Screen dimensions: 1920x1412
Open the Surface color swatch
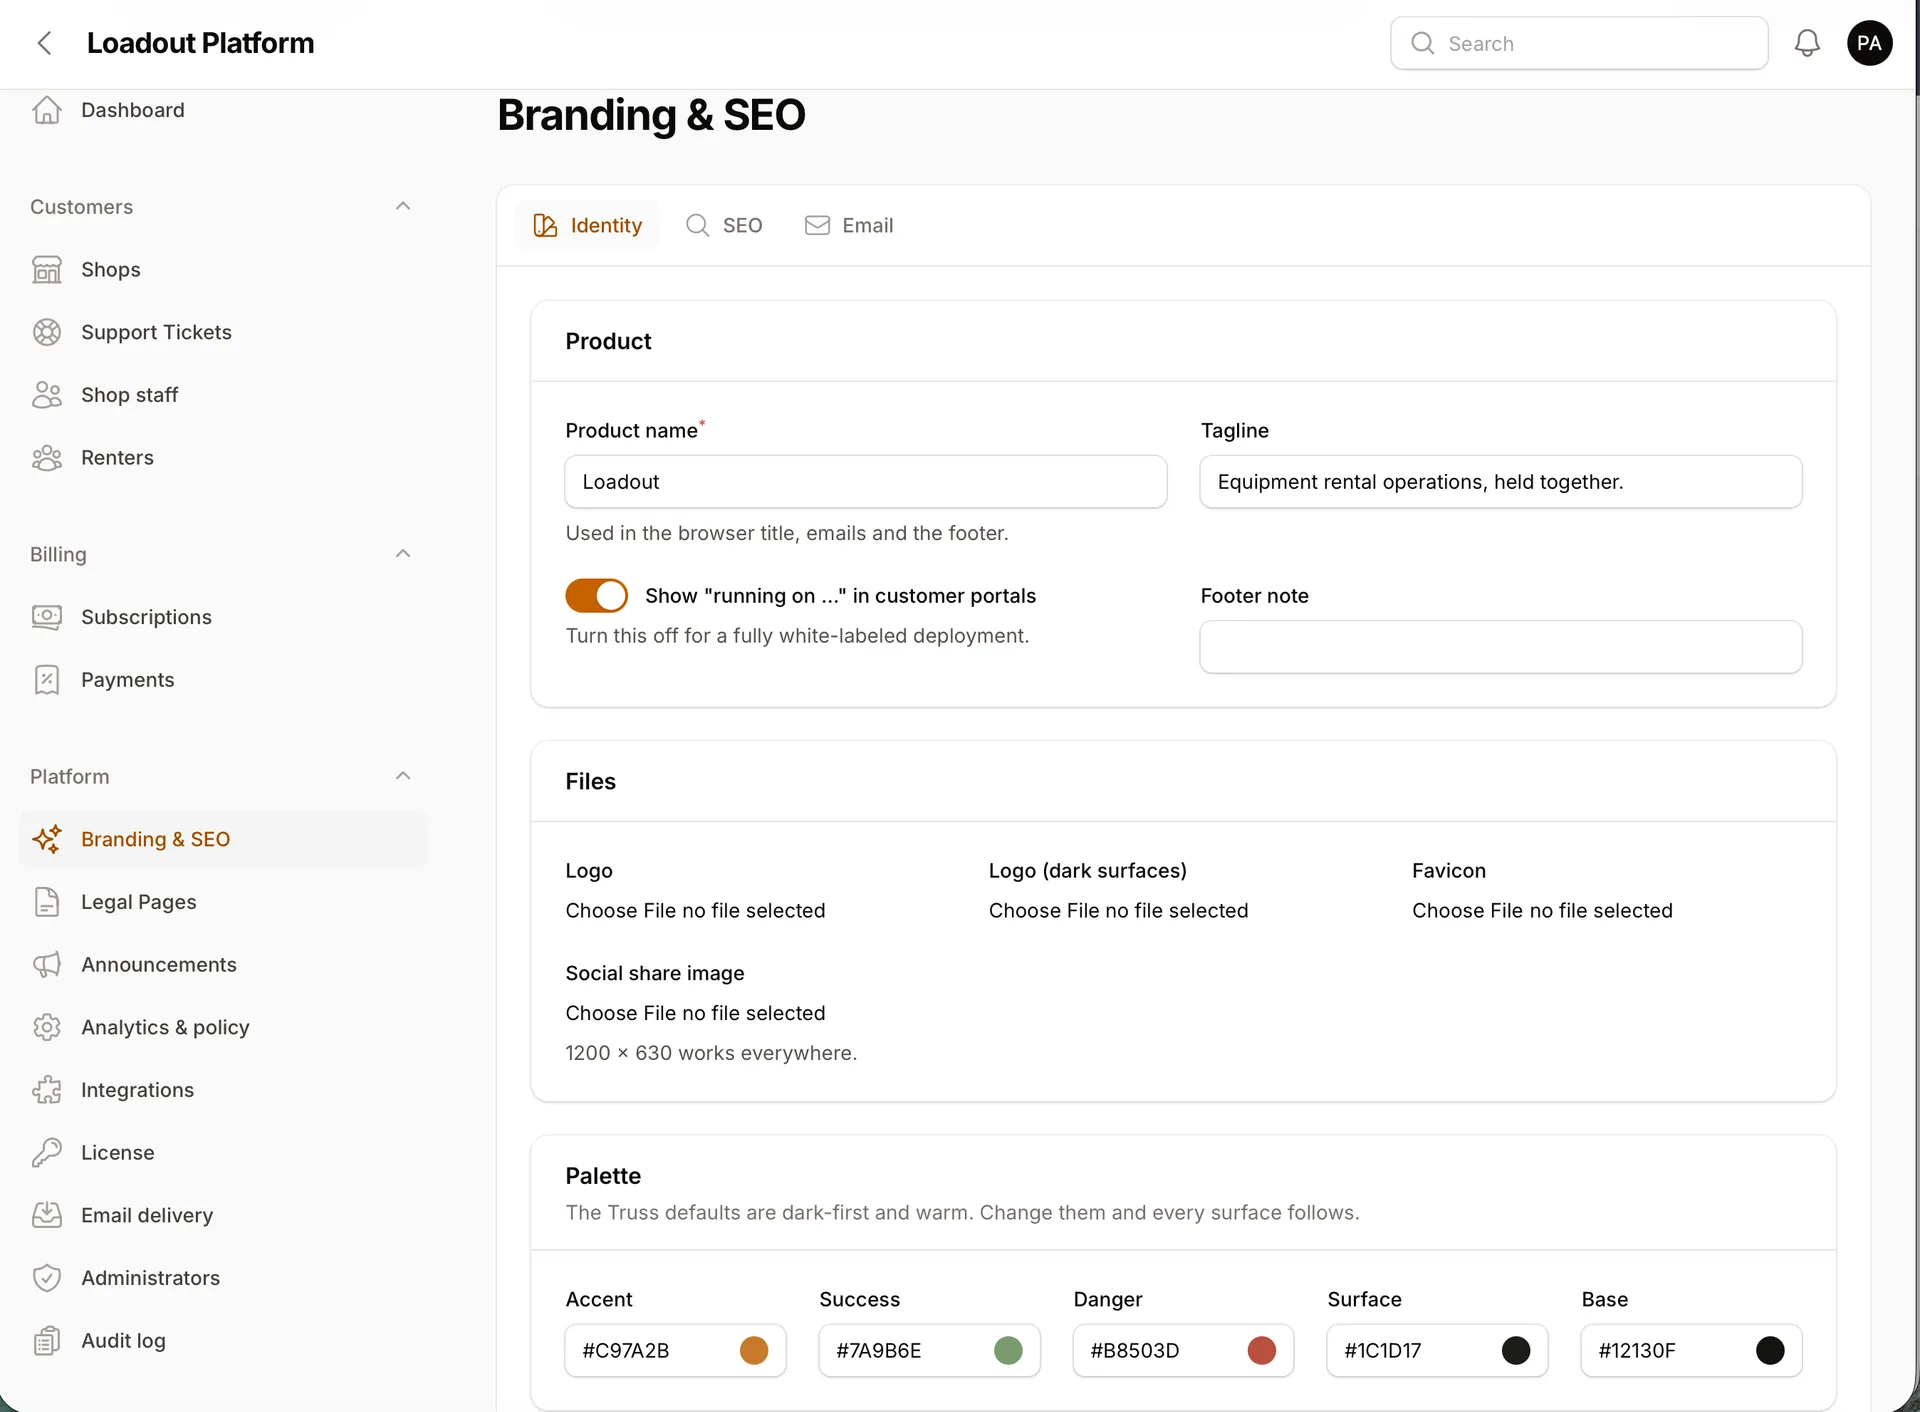coord(1516,1351)
